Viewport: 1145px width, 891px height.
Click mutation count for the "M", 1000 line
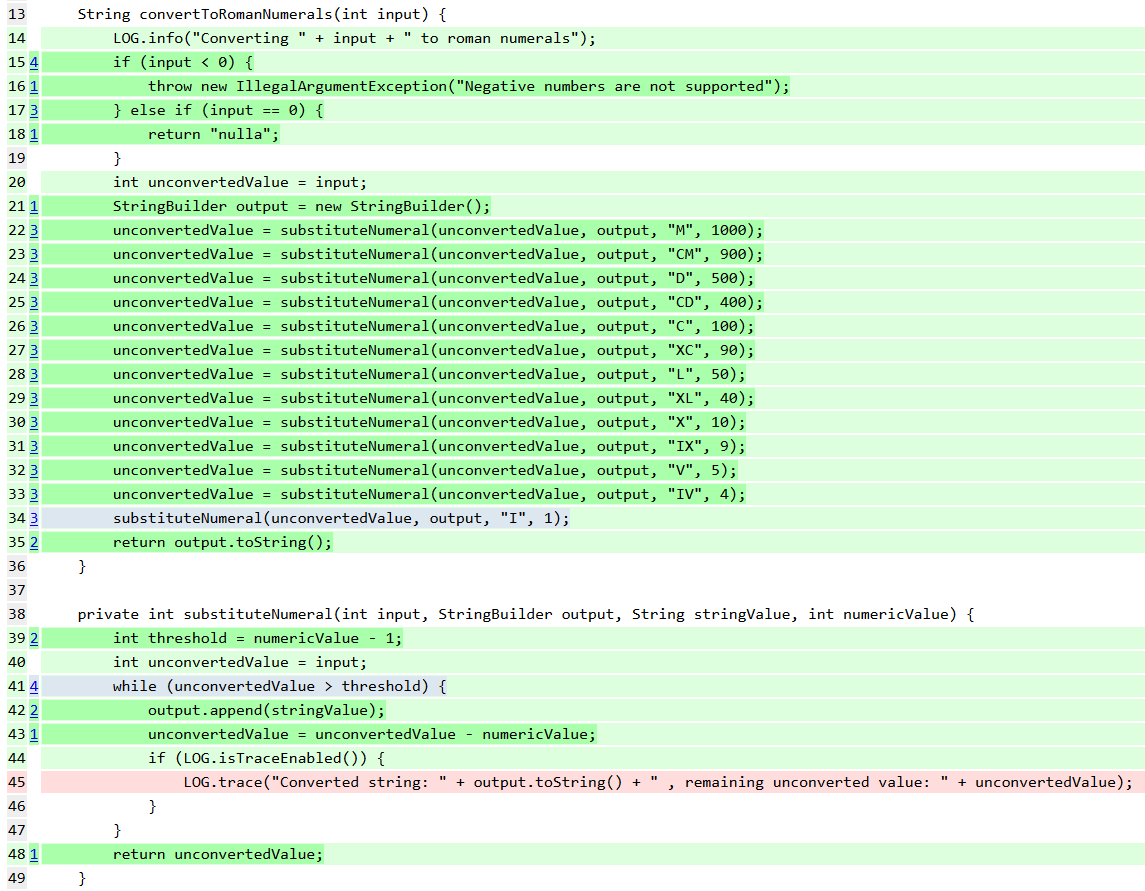[34, 230]
